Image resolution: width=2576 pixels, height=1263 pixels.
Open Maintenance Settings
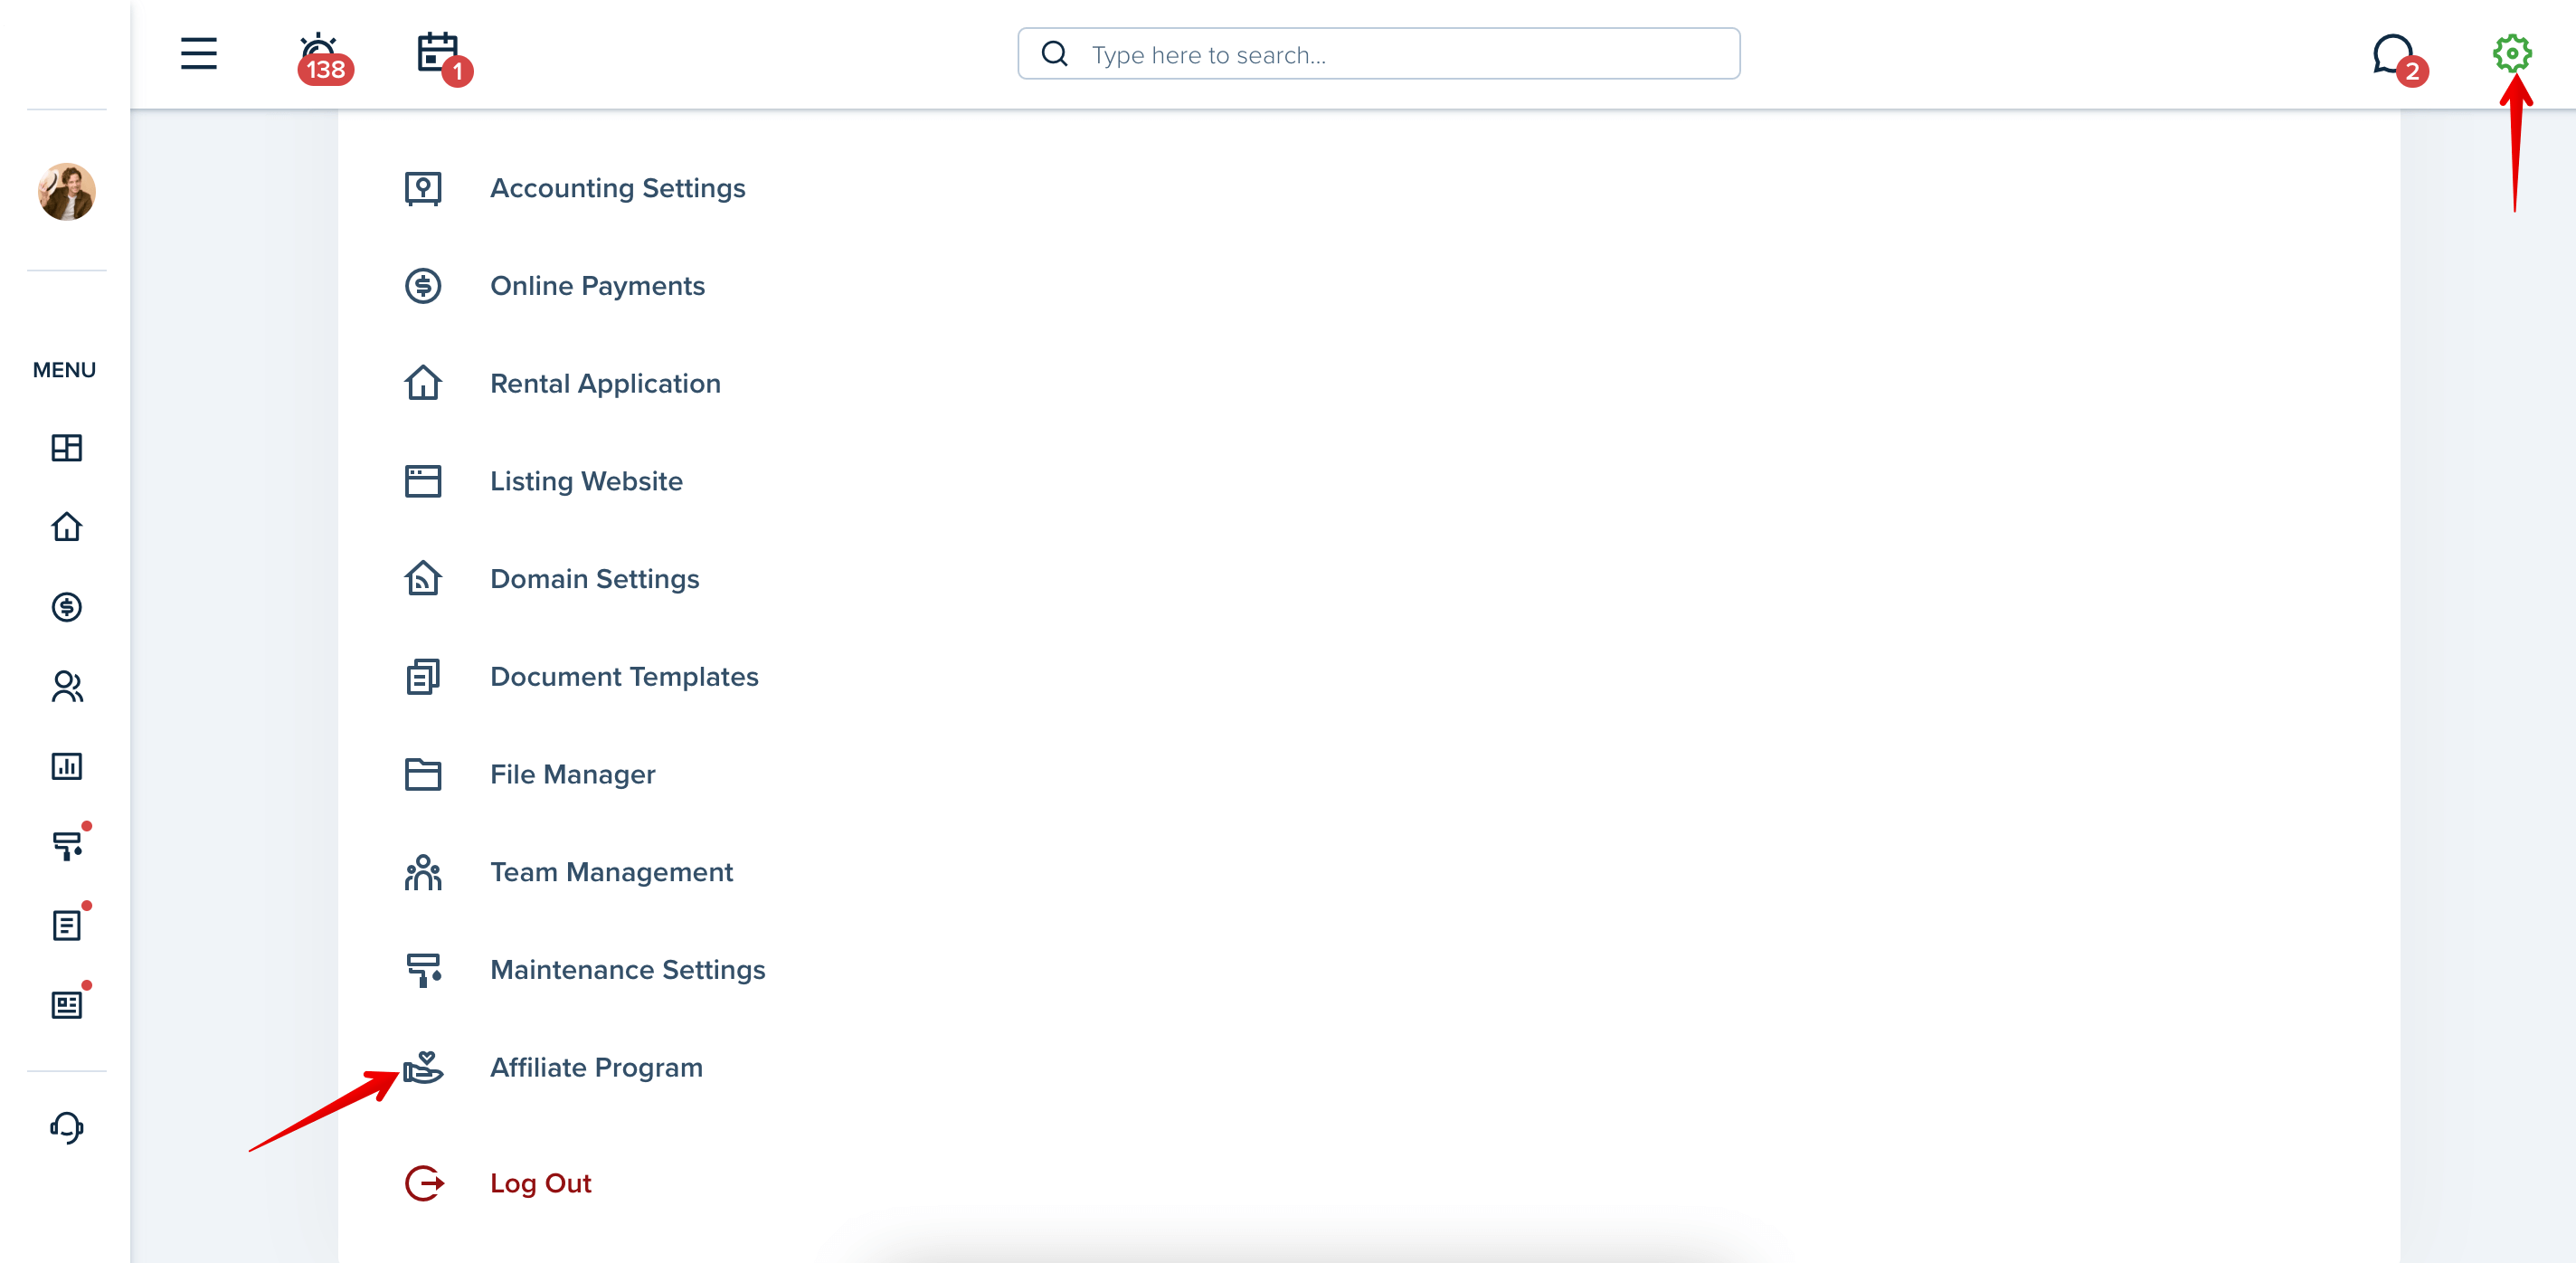(627, 970)
